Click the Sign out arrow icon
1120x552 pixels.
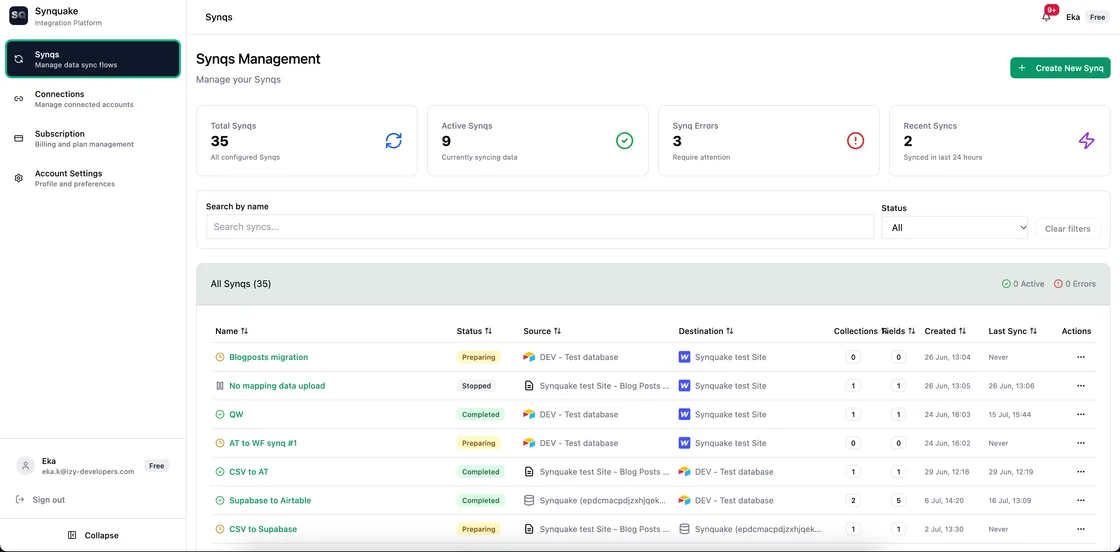click(20, 500)
